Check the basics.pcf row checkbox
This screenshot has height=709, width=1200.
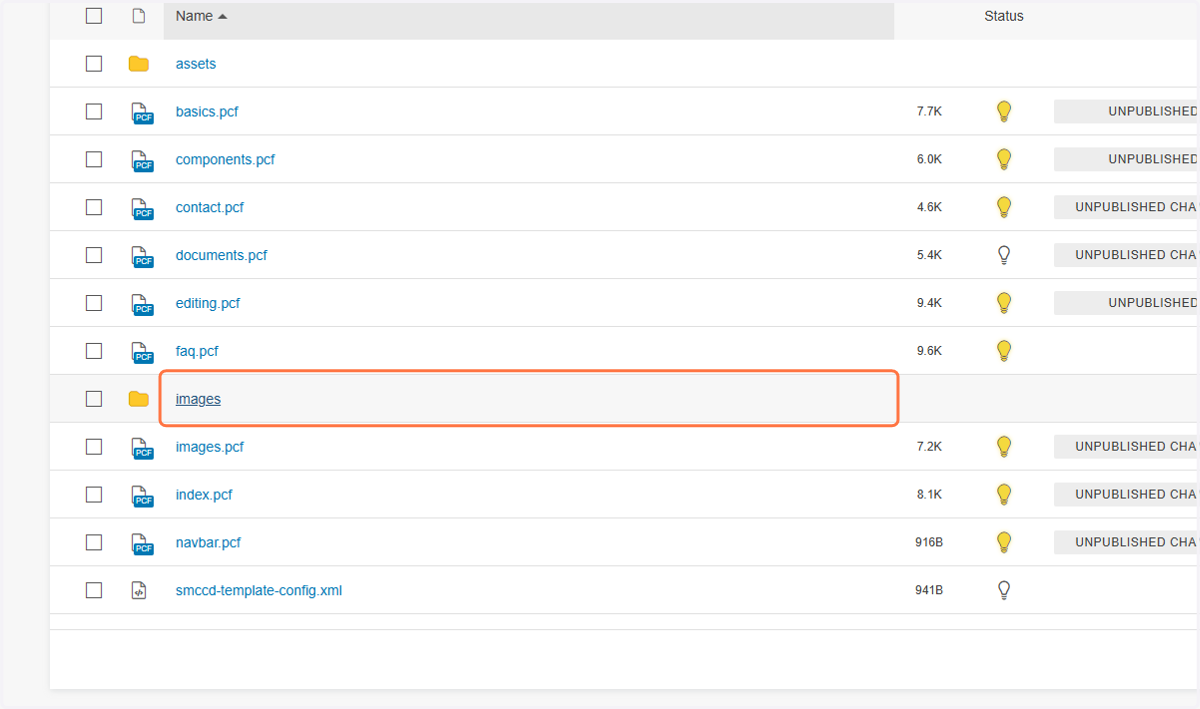point(94,112)
